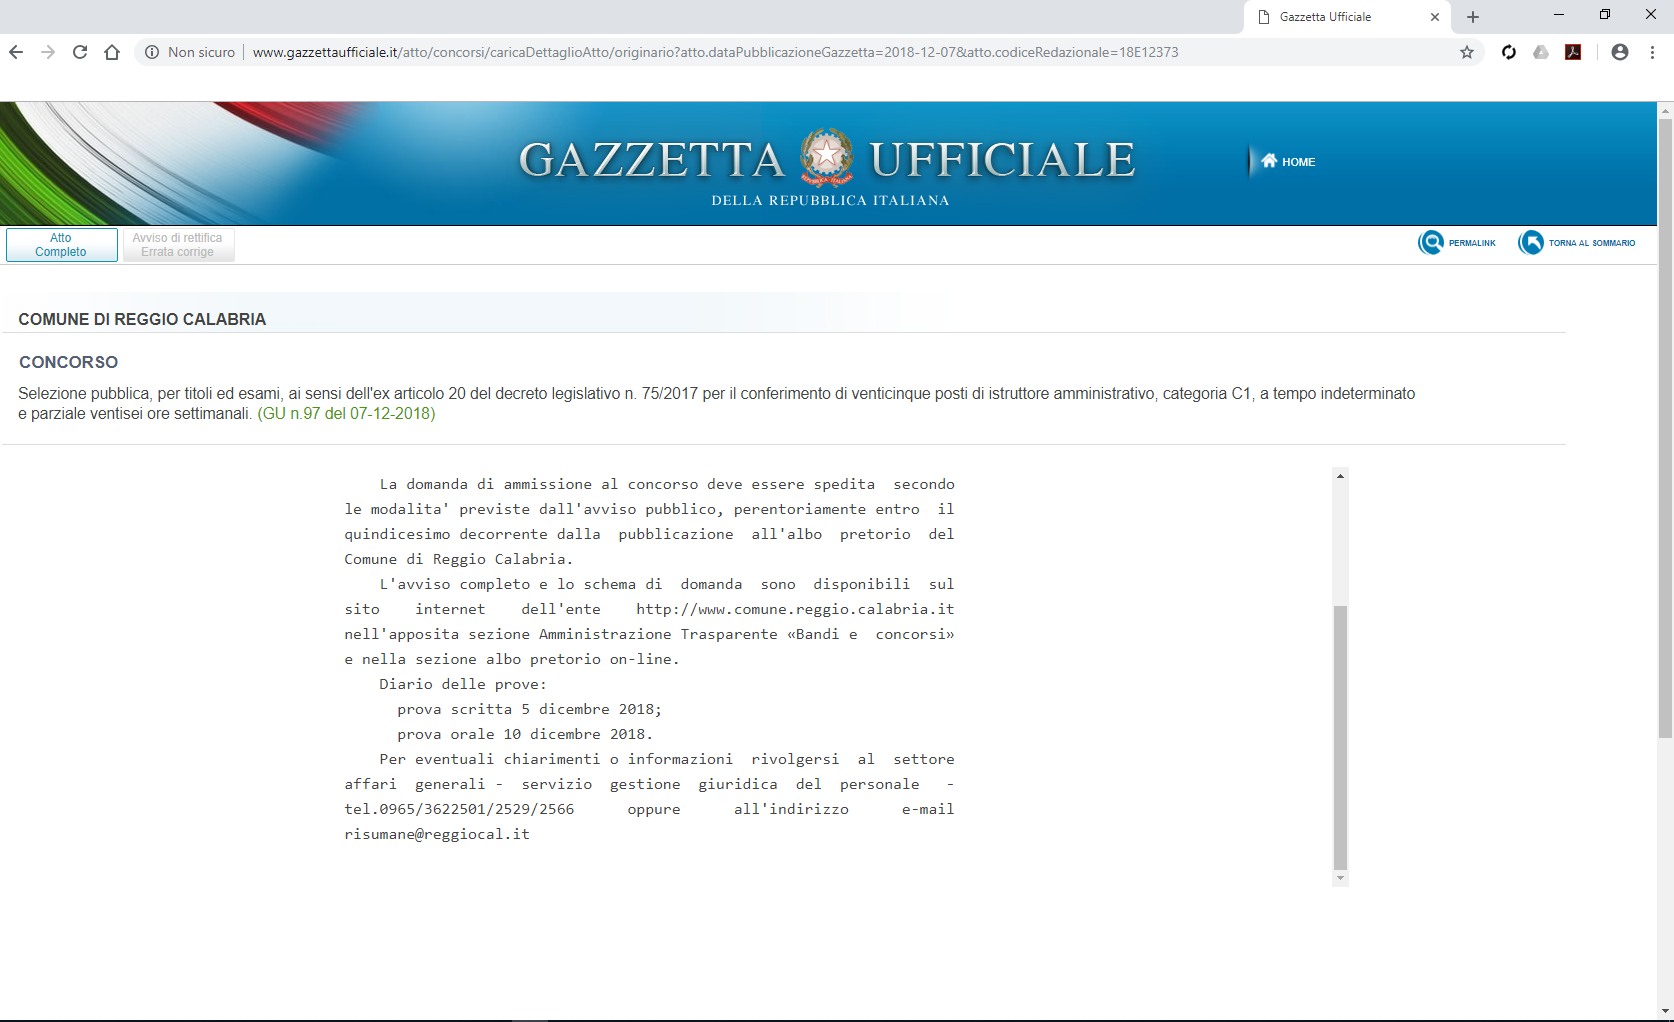This screenshot has height=1022, width=1674.
Task: Click the GU n.97 del 07-12-2018 reference
Action: [347, 413]
